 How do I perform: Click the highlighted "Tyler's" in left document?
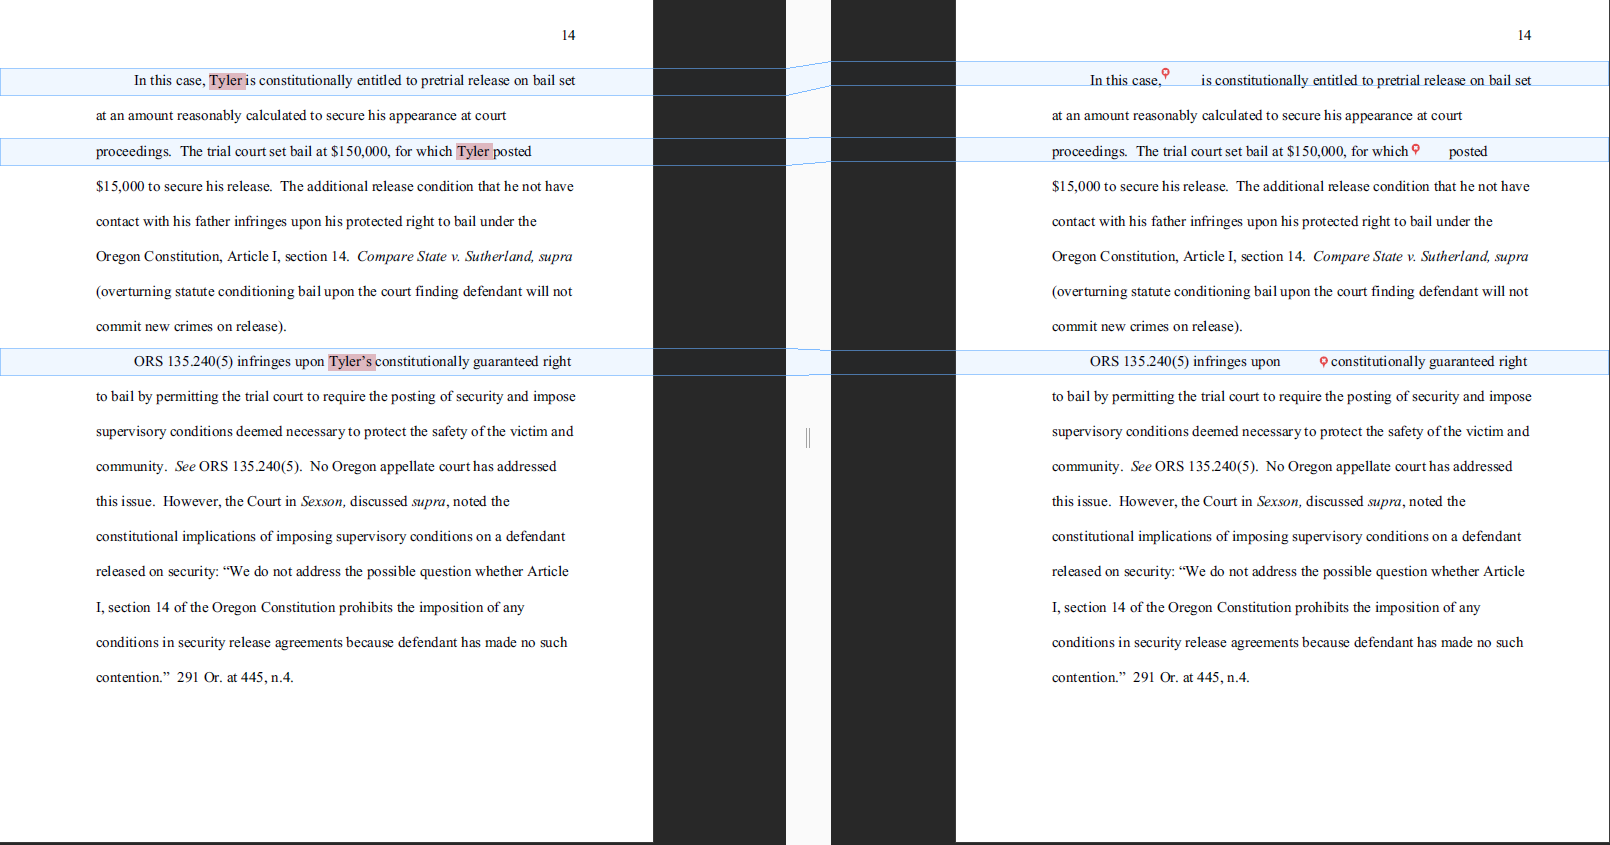coord(351,362)
